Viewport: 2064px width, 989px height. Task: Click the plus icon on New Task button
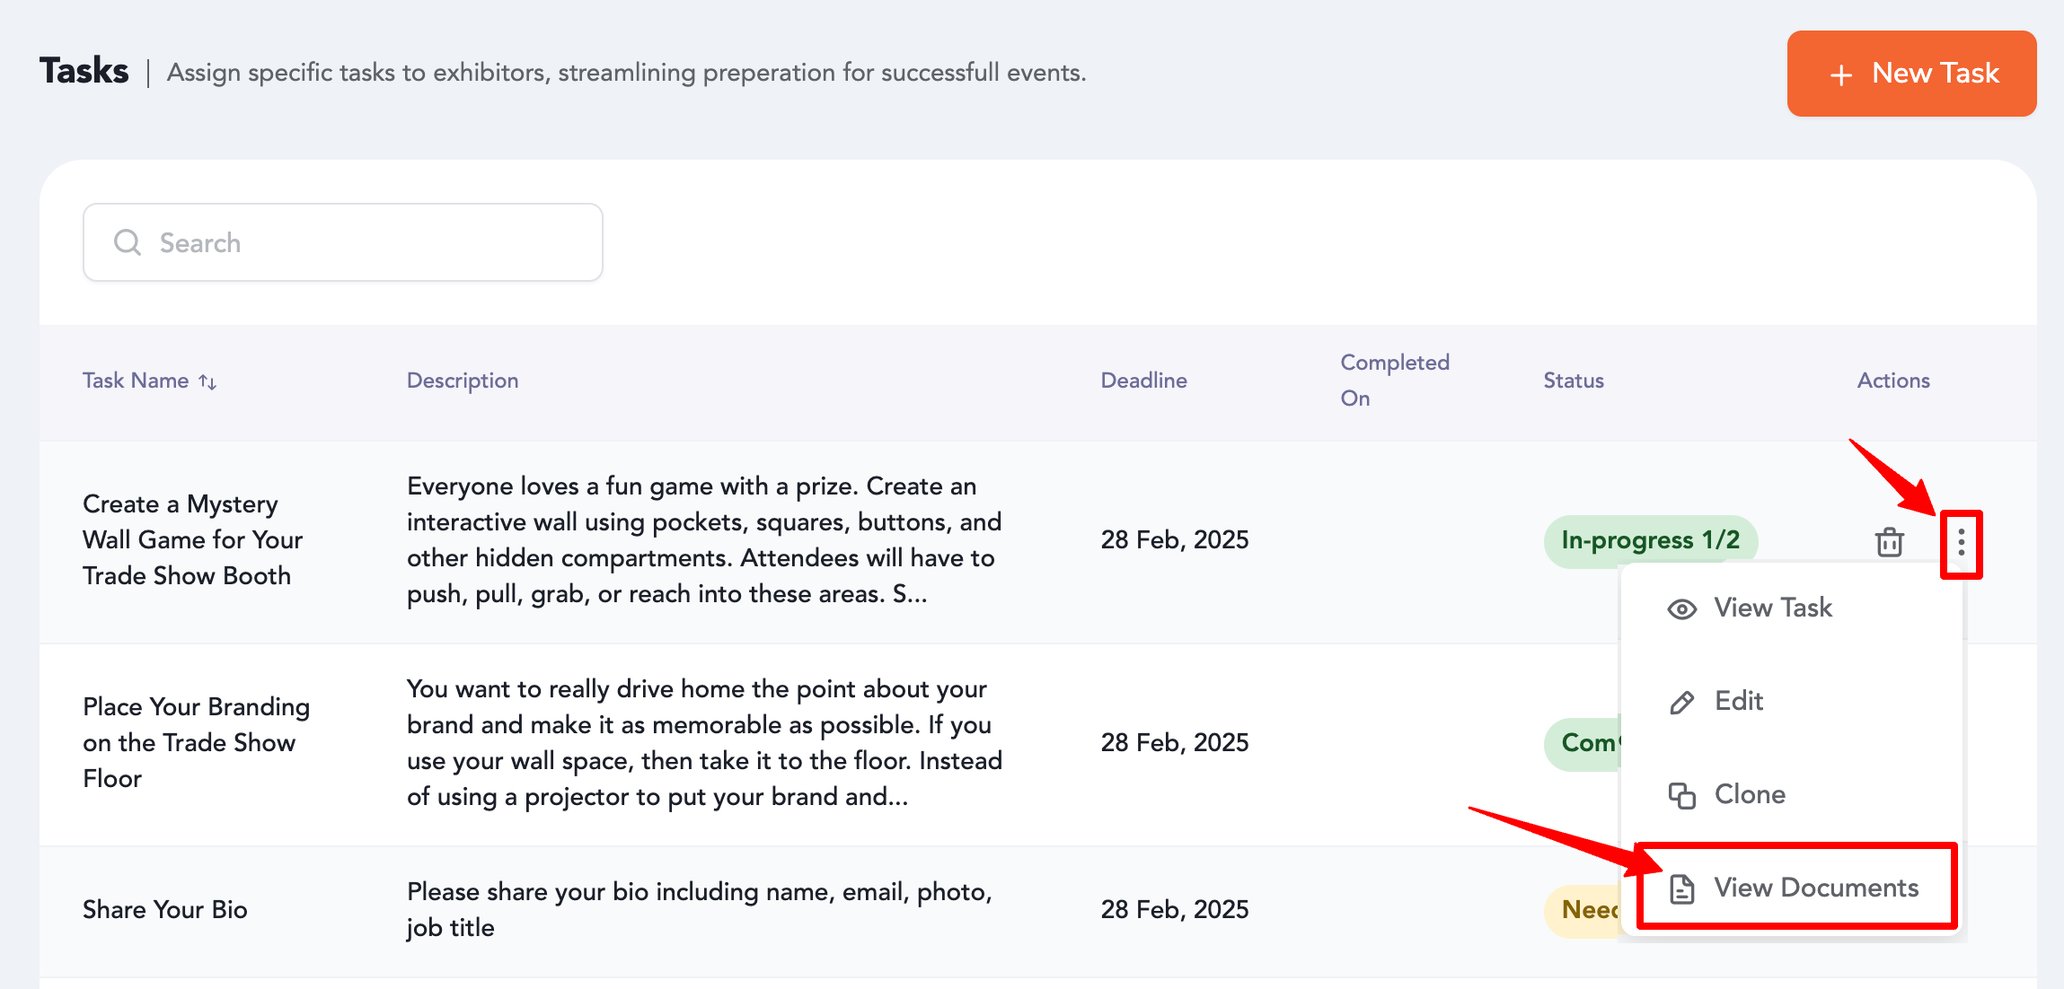click(x=1840, y=73)
